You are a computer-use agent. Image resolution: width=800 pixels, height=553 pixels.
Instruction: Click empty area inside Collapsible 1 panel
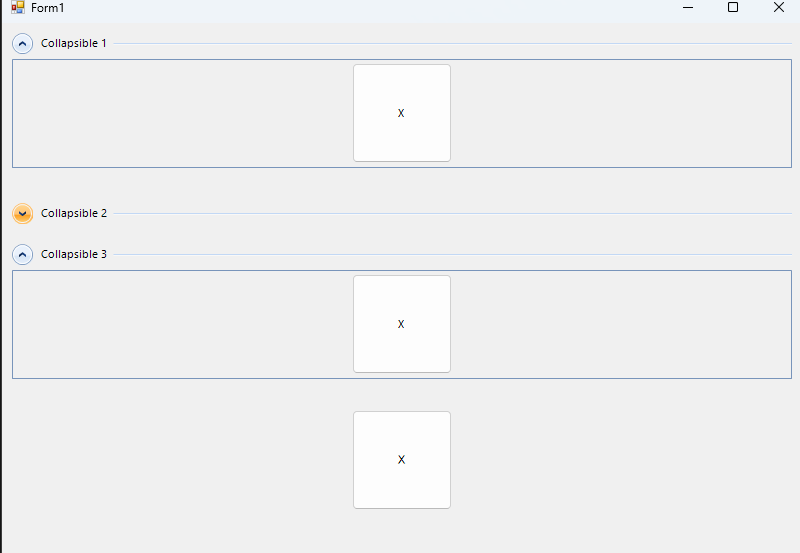[x=180, y=114]
